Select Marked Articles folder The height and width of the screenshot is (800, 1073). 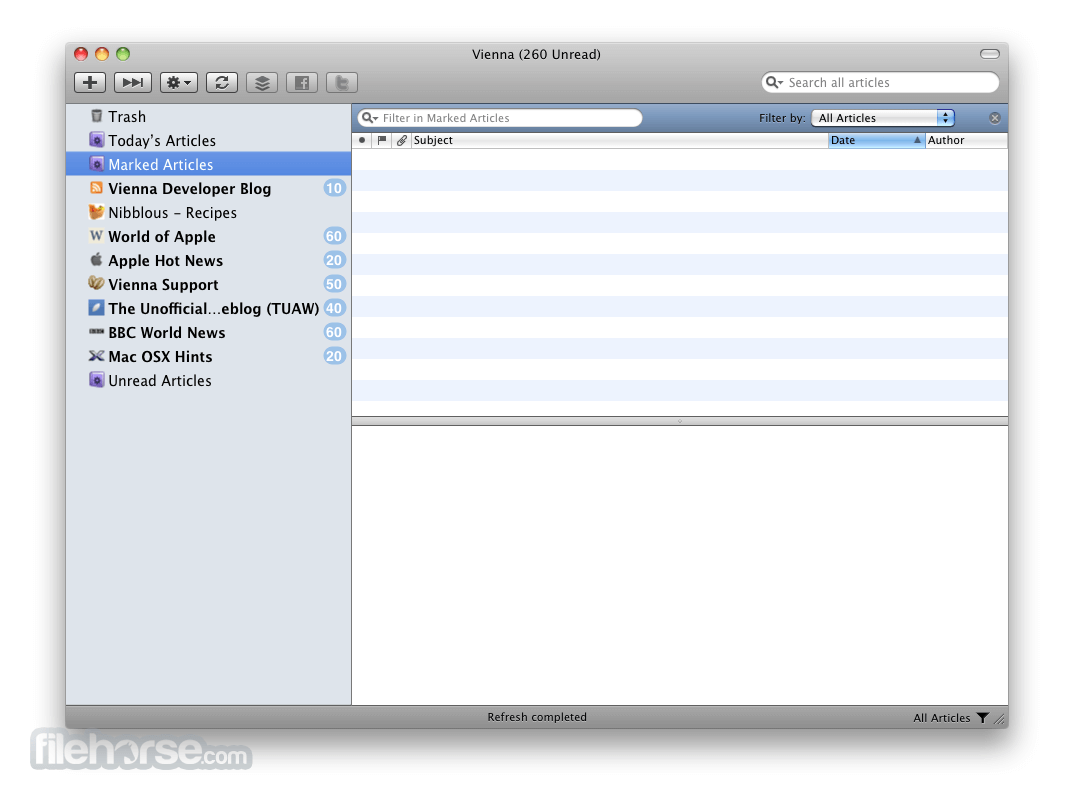(209, 164)
